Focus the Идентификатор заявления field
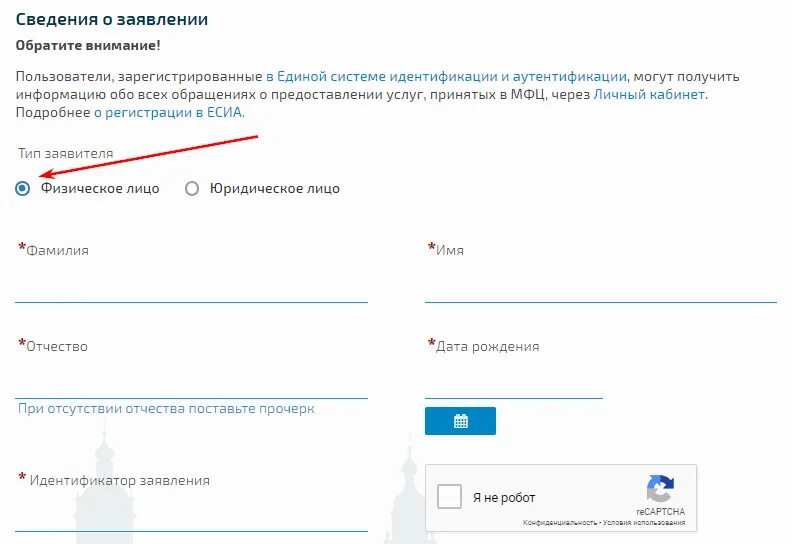This screenshot has height=544, width=792. click(x=191, y=515)
